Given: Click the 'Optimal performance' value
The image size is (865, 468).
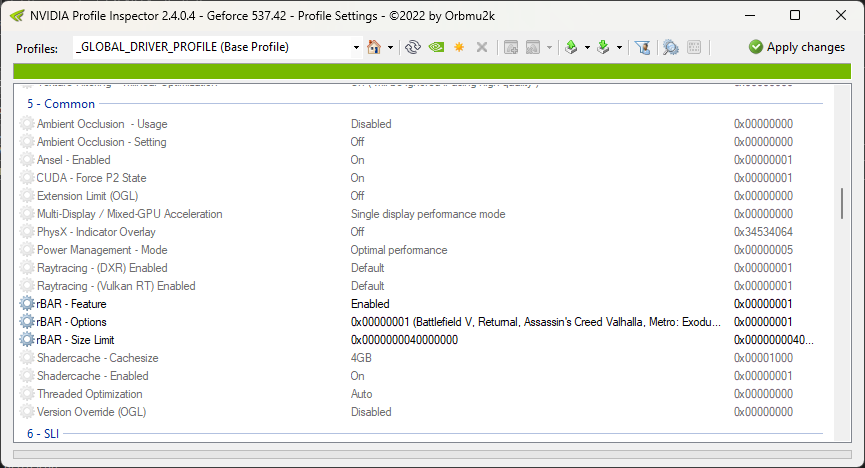Looking at the screenshot, I should point(399,249).
